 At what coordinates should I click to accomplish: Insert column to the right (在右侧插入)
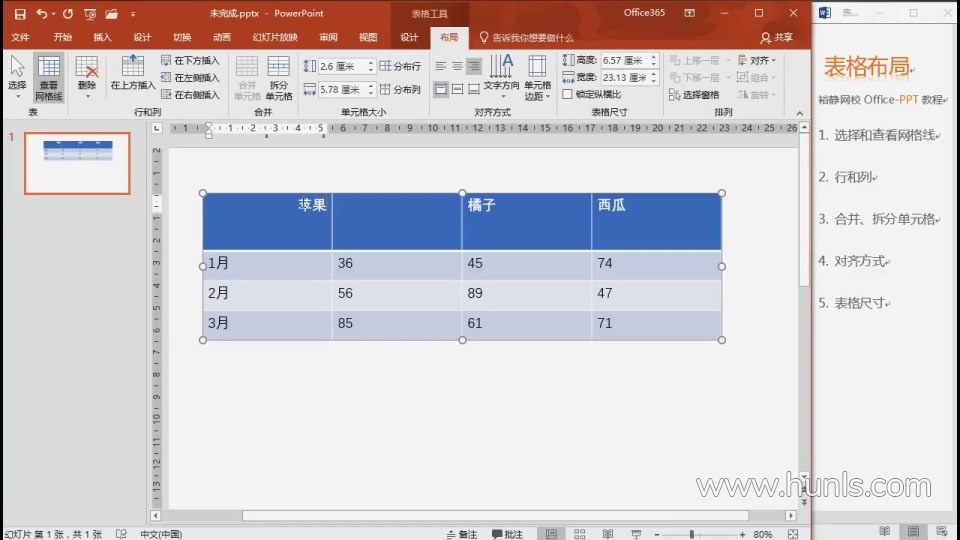click(190, 94)
